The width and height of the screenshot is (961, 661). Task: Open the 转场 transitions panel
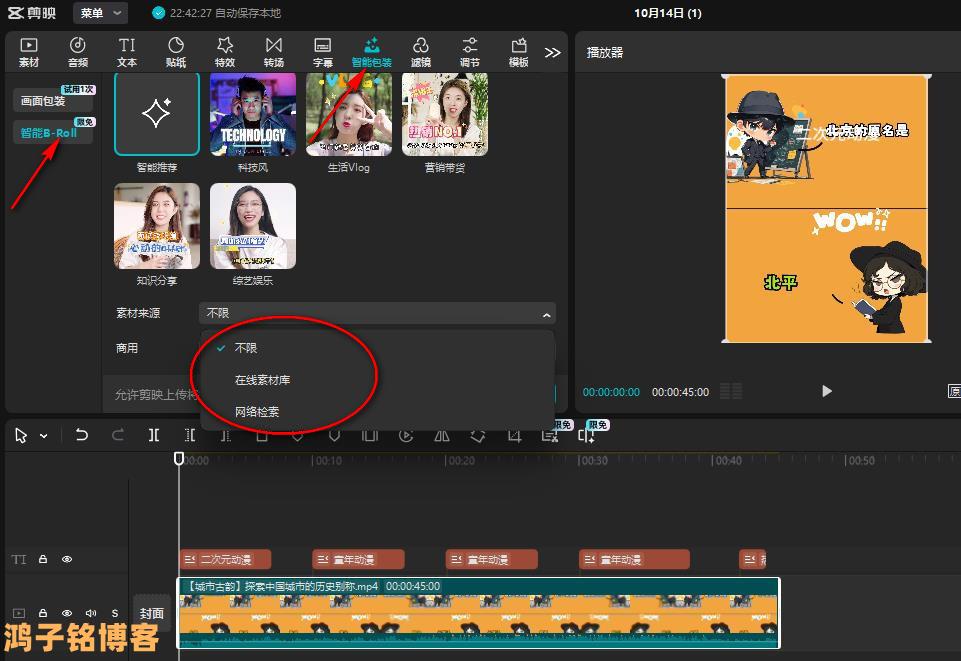[x=273, y=52]
